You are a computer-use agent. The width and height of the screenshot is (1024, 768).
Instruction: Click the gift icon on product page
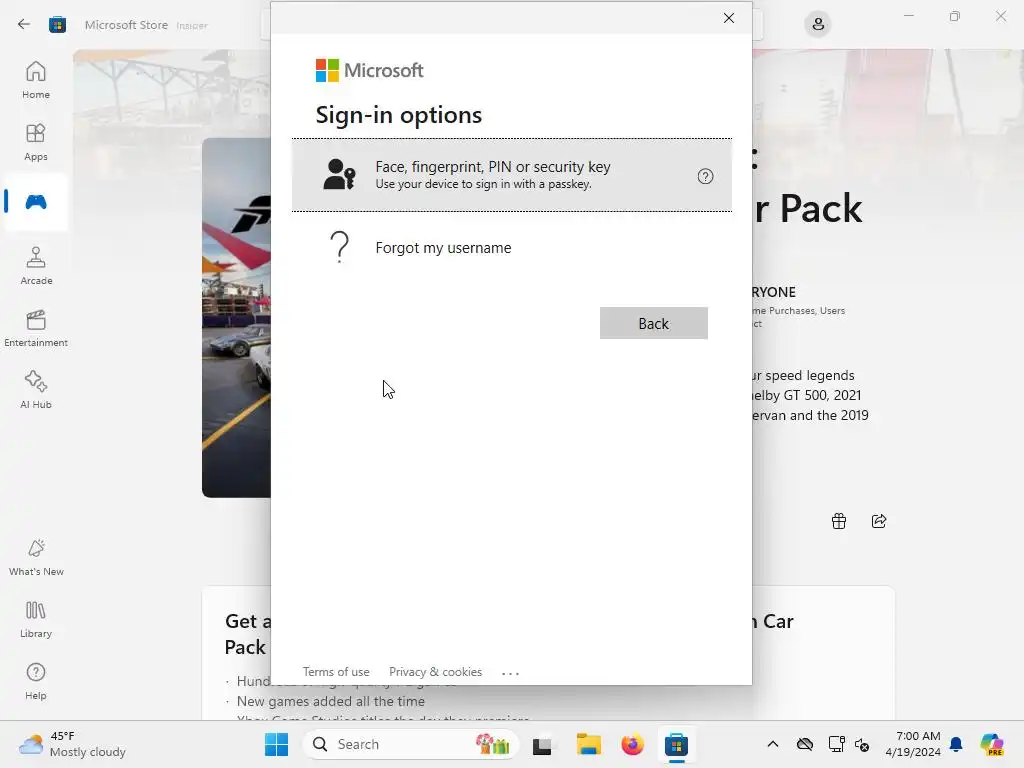839,521
